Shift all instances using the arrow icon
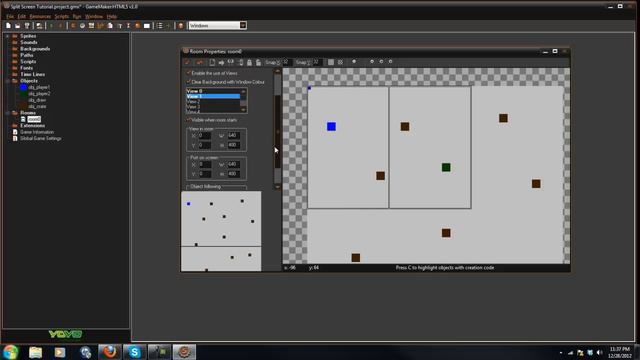 [221, 62]
